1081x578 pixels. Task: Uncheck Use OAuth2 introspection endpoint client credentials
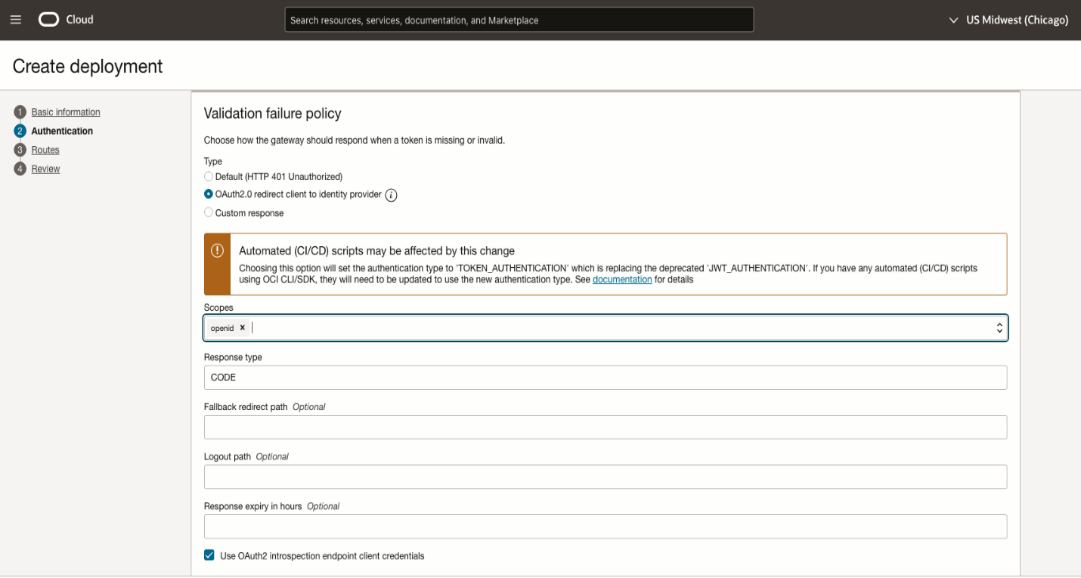point(209,555)
